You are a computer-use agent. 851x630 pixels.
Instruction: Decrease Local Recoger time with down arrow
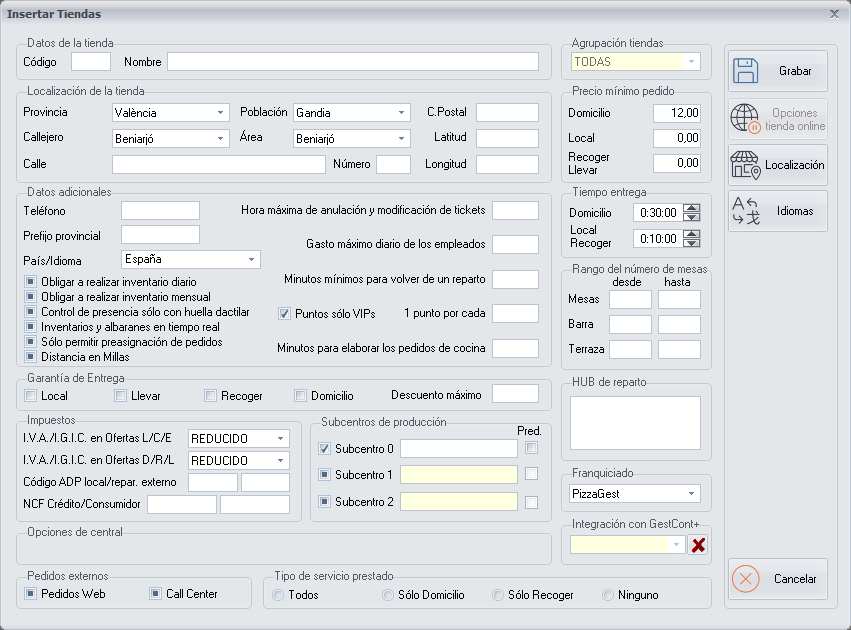(692, 243)
